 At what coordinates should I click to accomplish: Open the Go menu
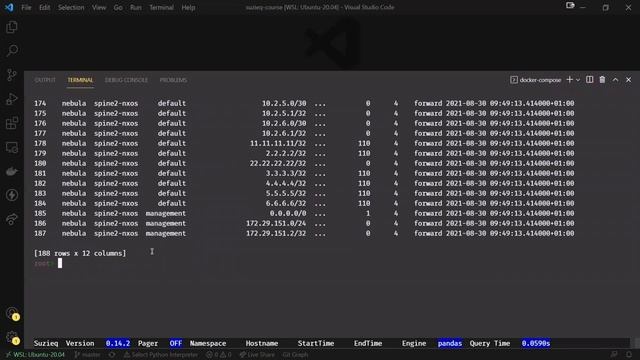118,7
